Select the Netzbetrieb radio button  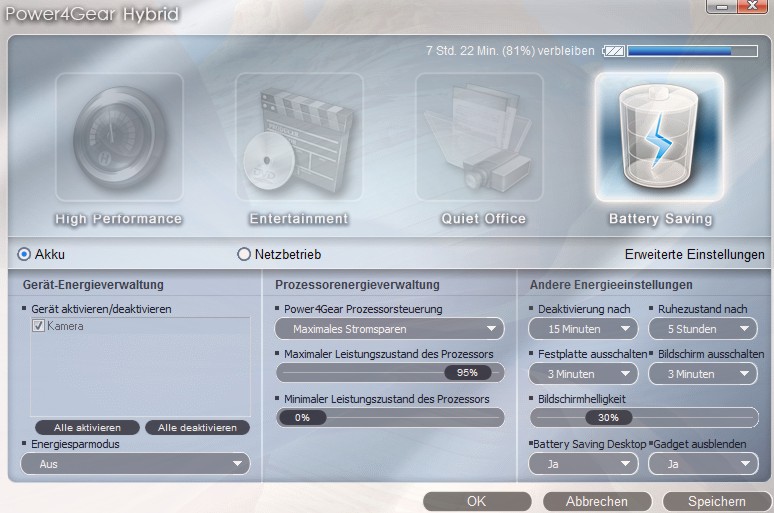tap(244, 254)
